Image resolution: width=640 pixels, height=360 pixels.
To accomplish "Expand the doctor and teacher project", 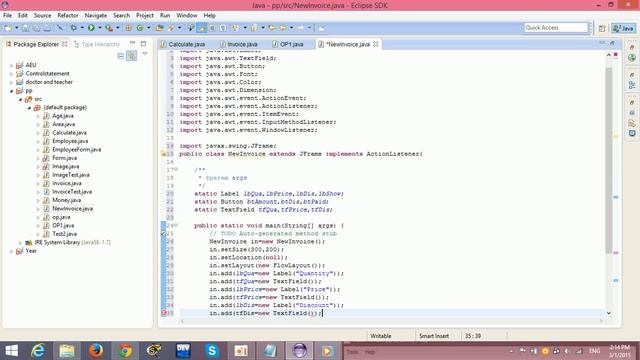I will pyautogui.click(x=11, y=82).
